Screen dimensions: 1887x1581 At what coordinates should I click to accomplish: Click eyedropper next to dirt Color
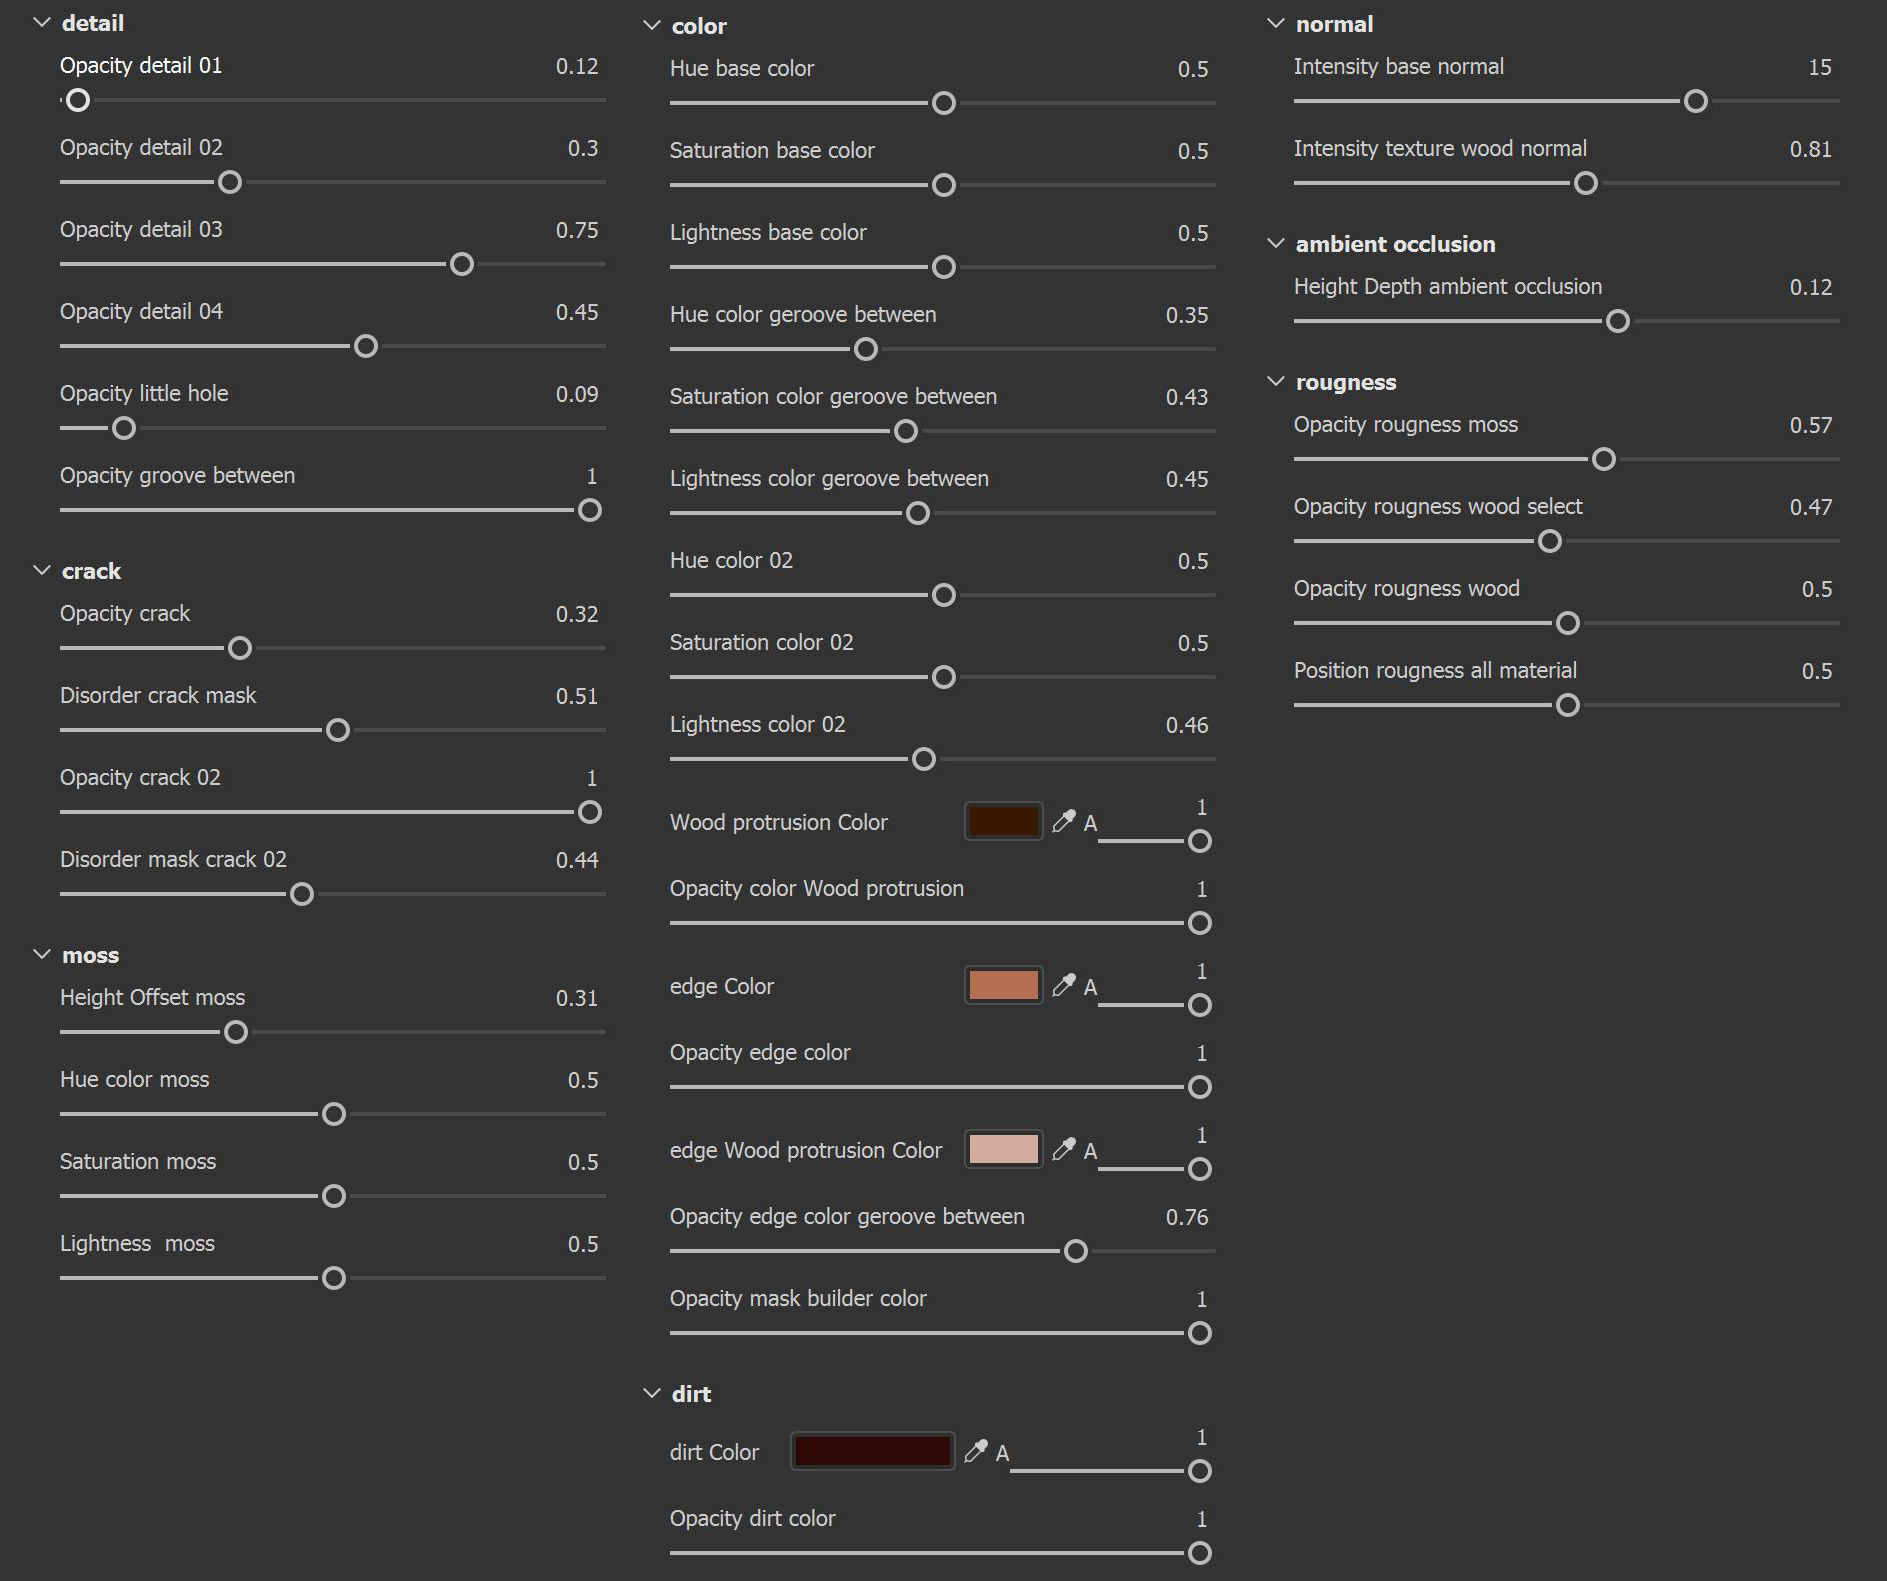(x=976, y=1452)
